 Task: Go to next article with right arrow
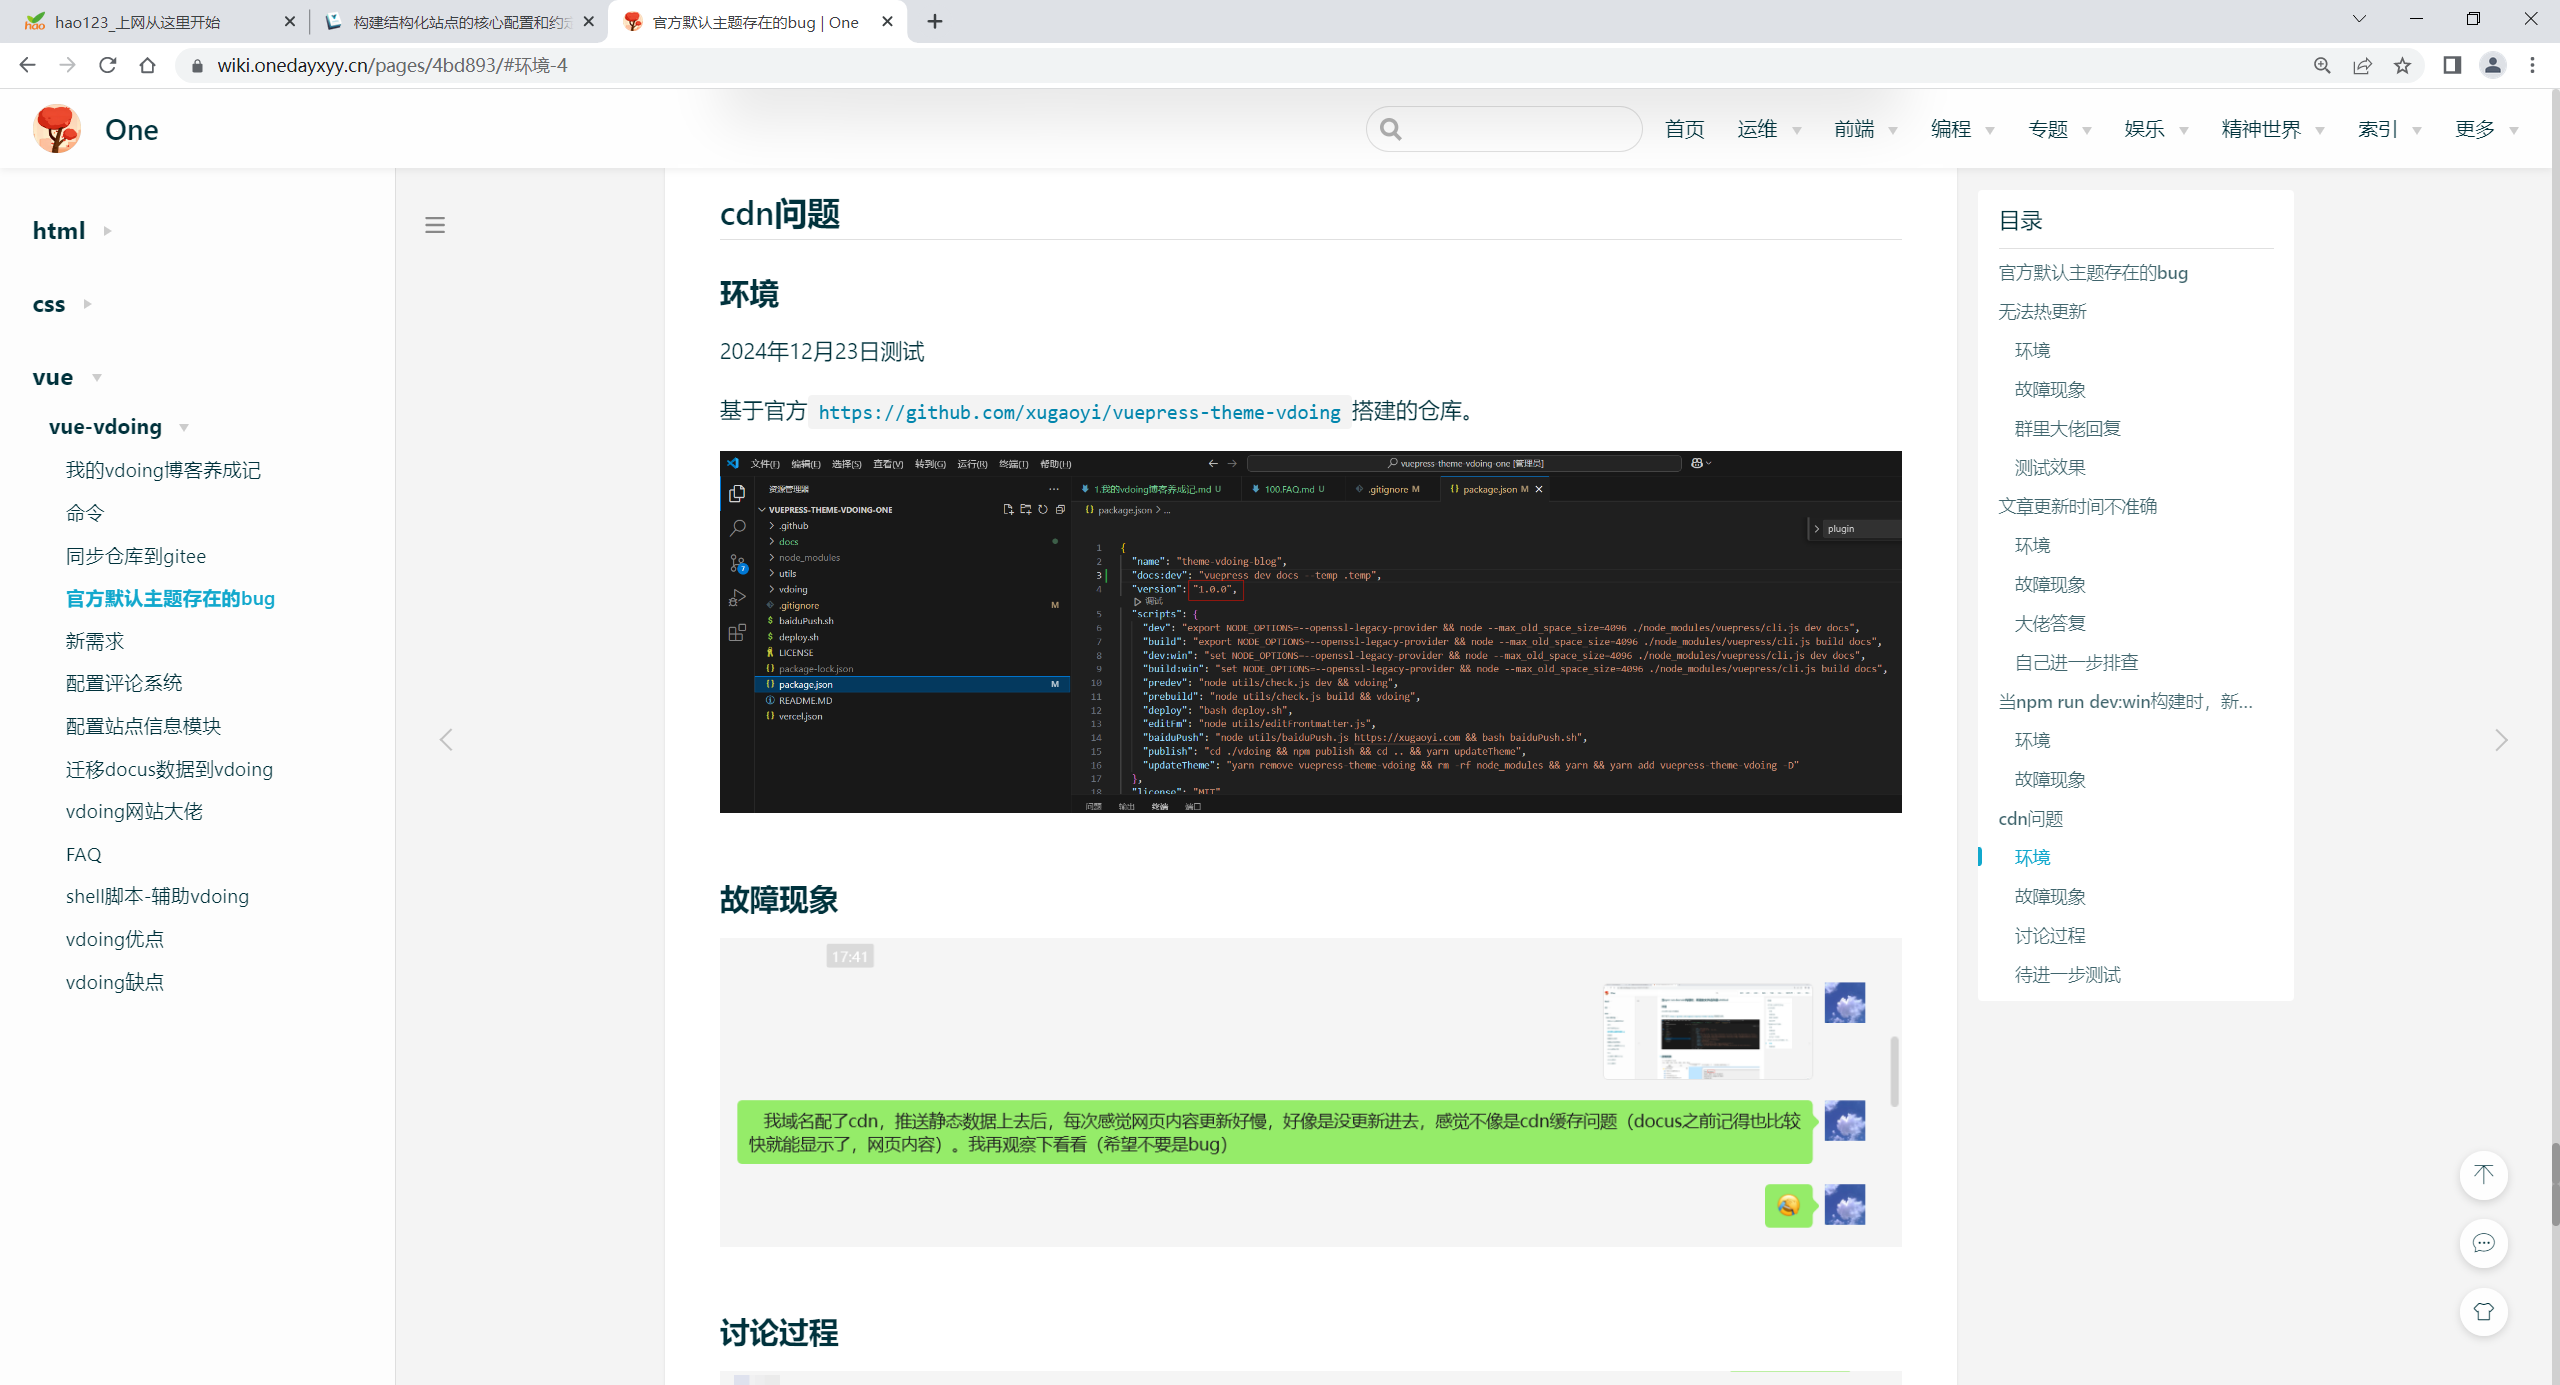(2501, 740)
